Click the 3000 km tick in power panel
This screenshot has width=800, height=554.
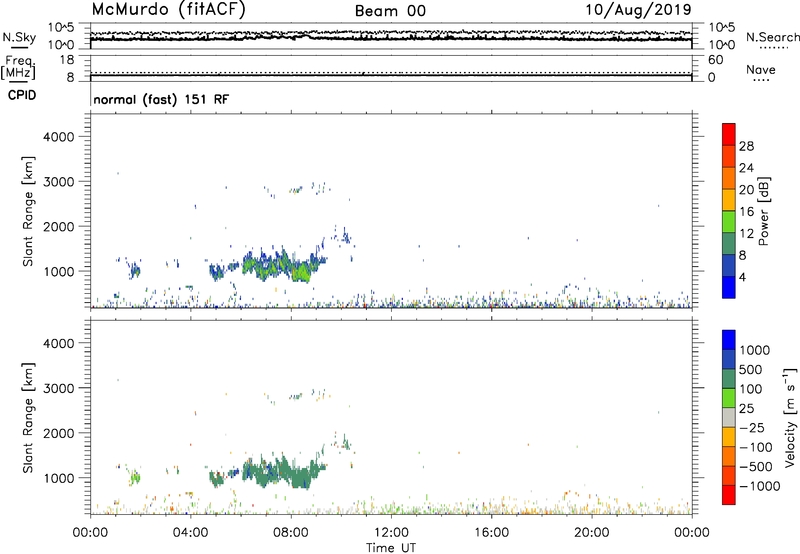pyautogui.click(x=59, y=182)
